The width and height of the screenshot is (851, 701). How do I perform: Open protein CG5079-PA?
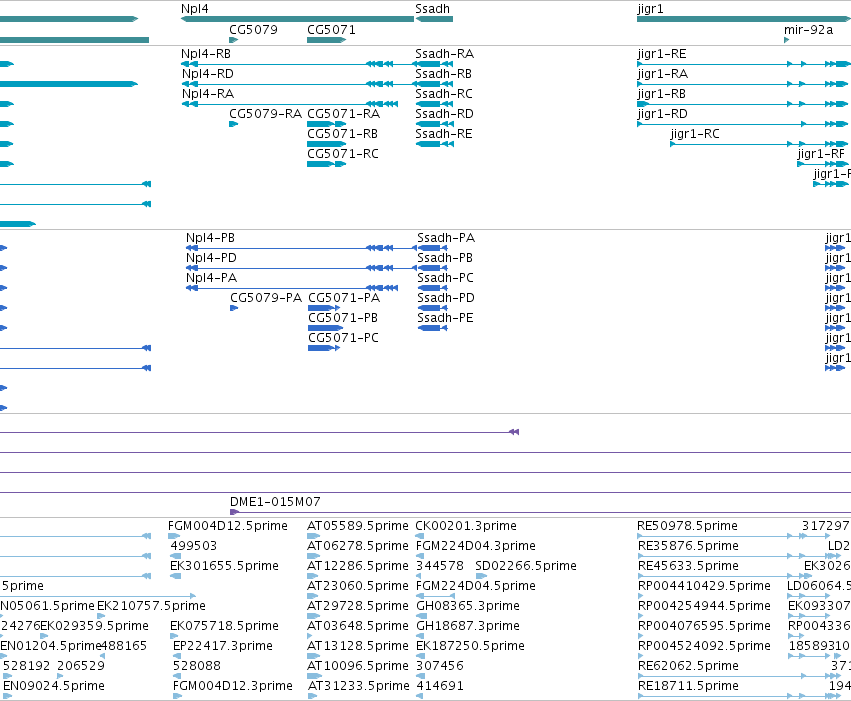click(x=265, y=298)
